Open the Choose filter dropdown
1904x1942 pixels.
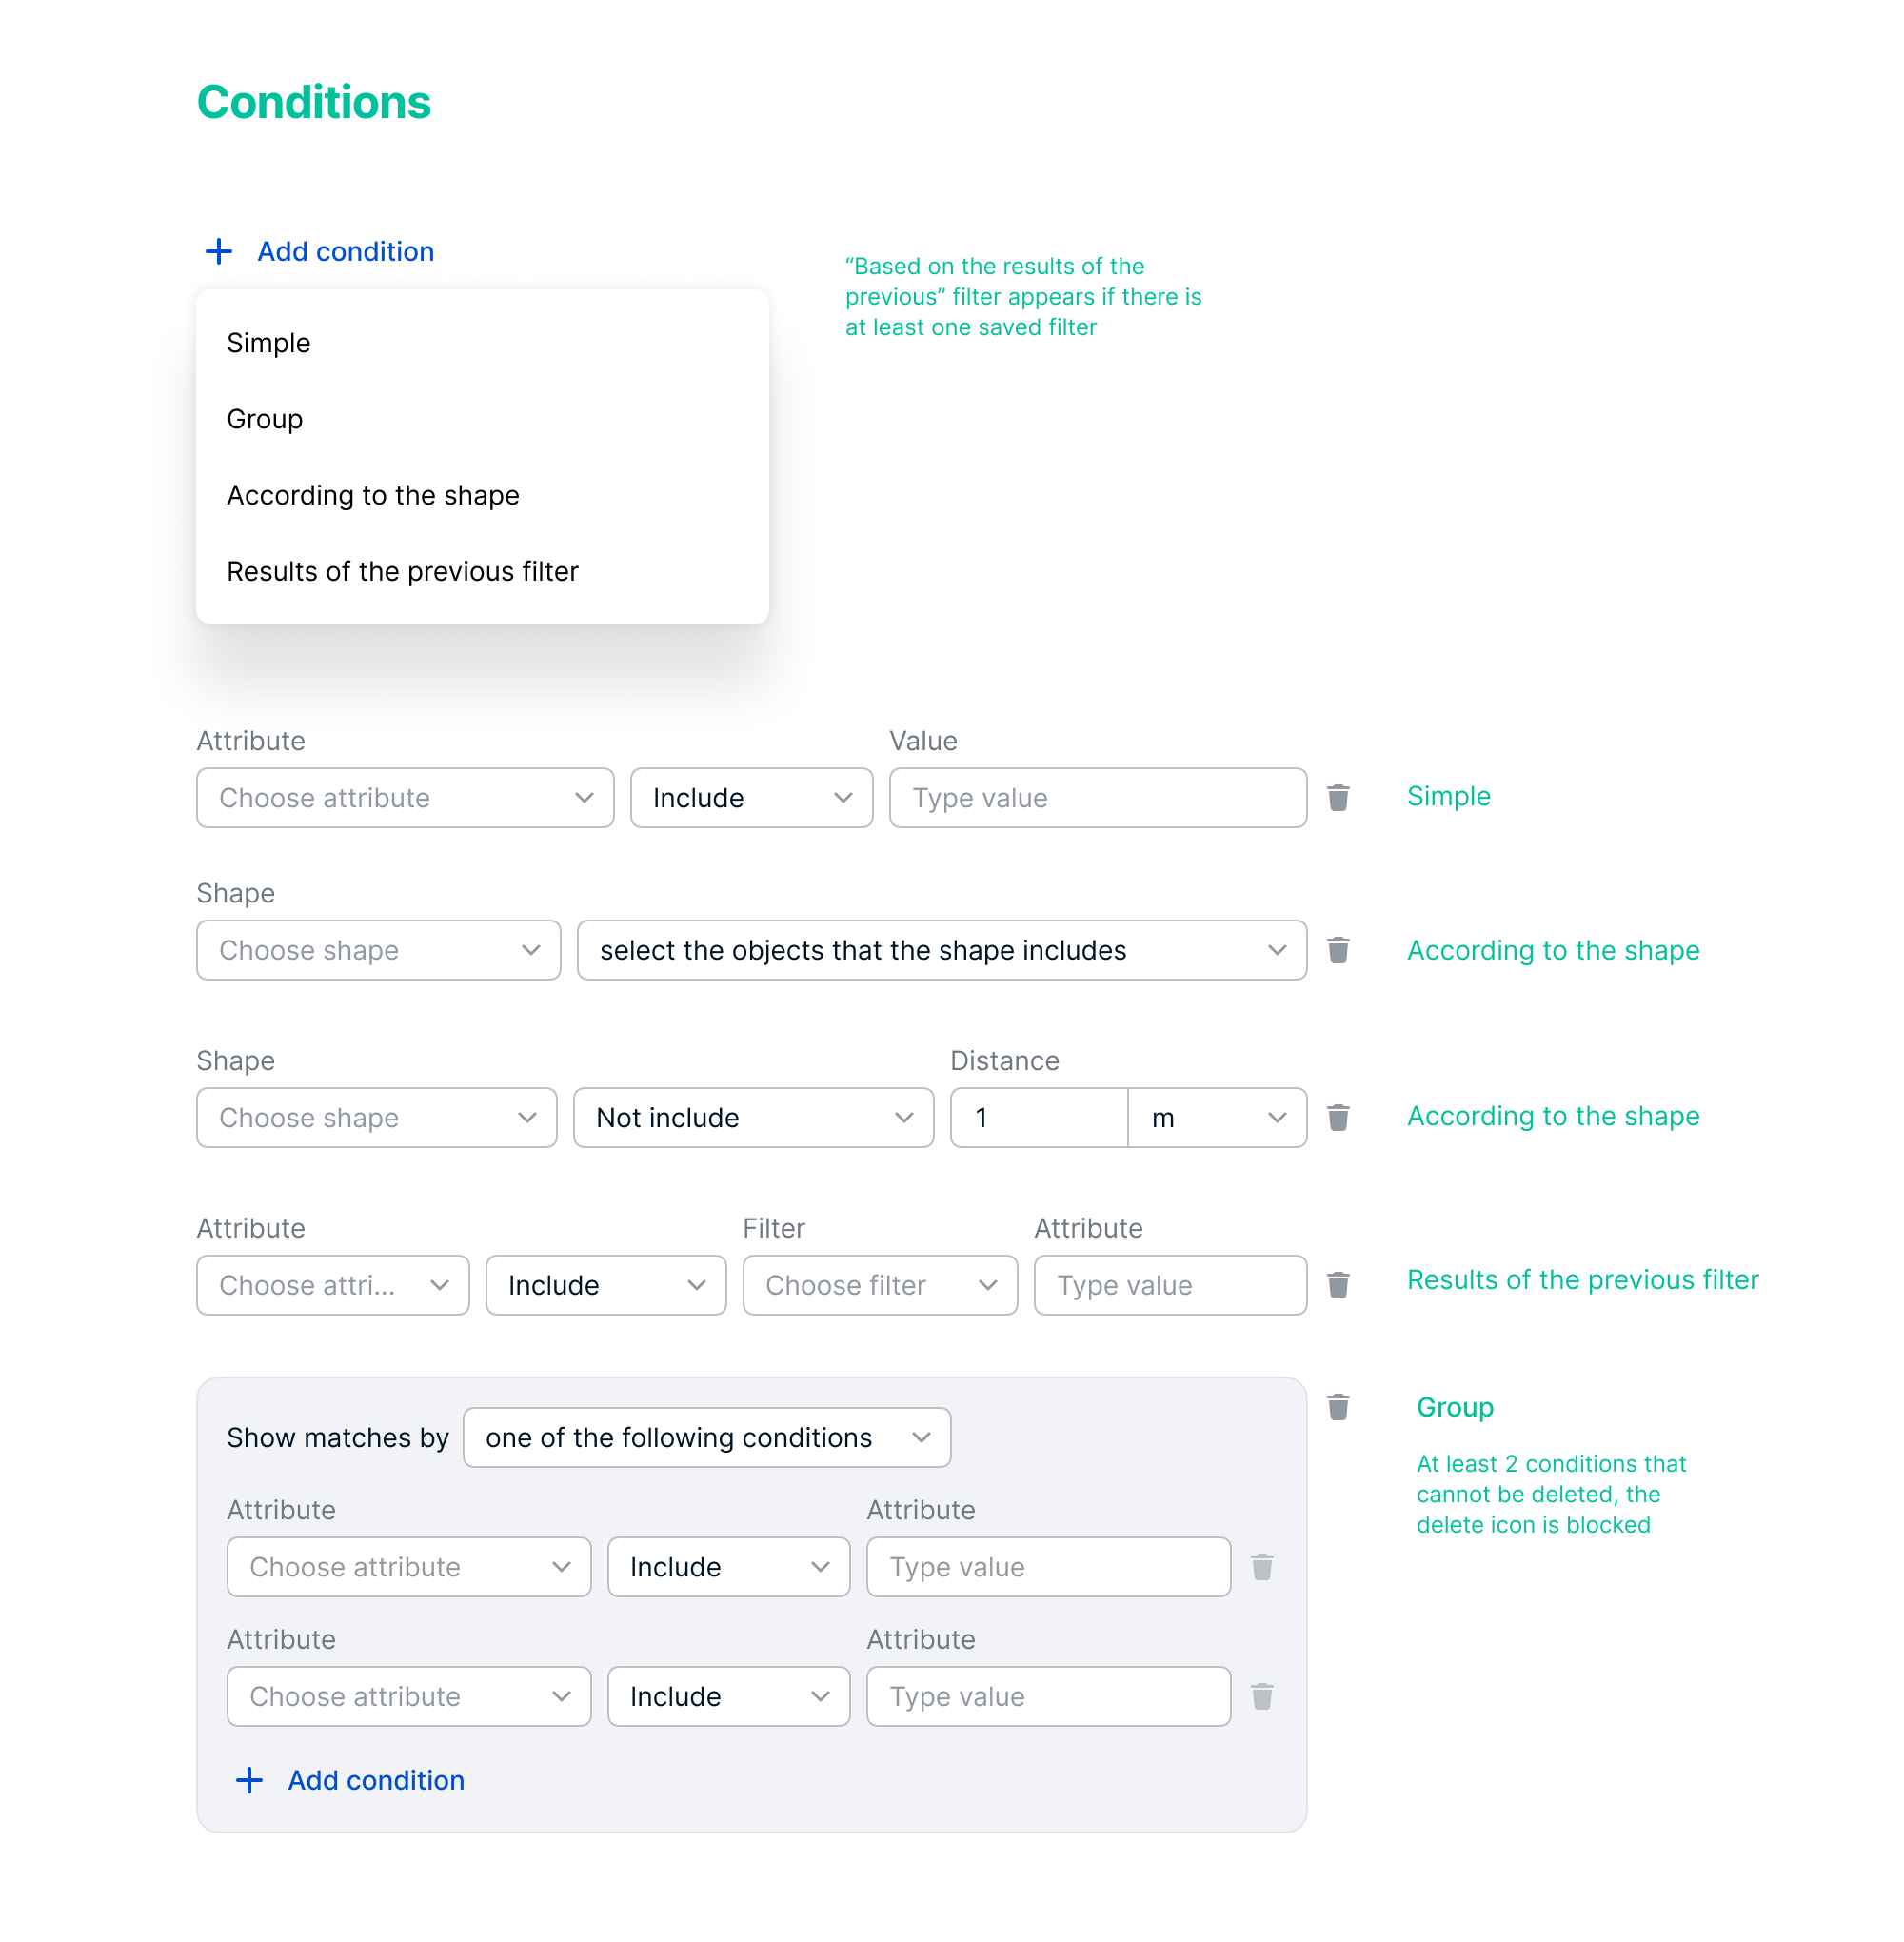point(880,1285)
